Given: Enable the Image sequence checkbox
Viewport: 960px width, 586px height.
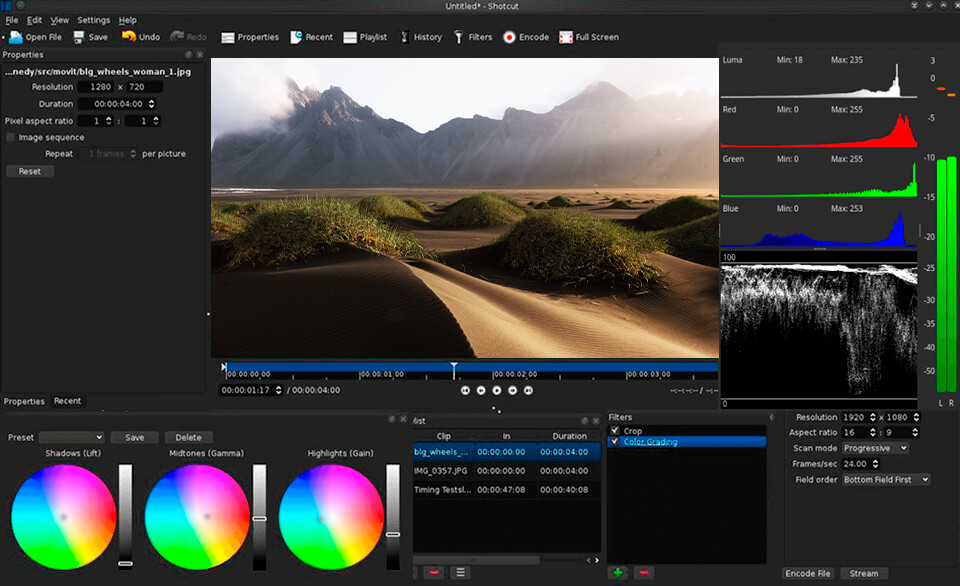Looking at the screenshot, I should [11, 137].
